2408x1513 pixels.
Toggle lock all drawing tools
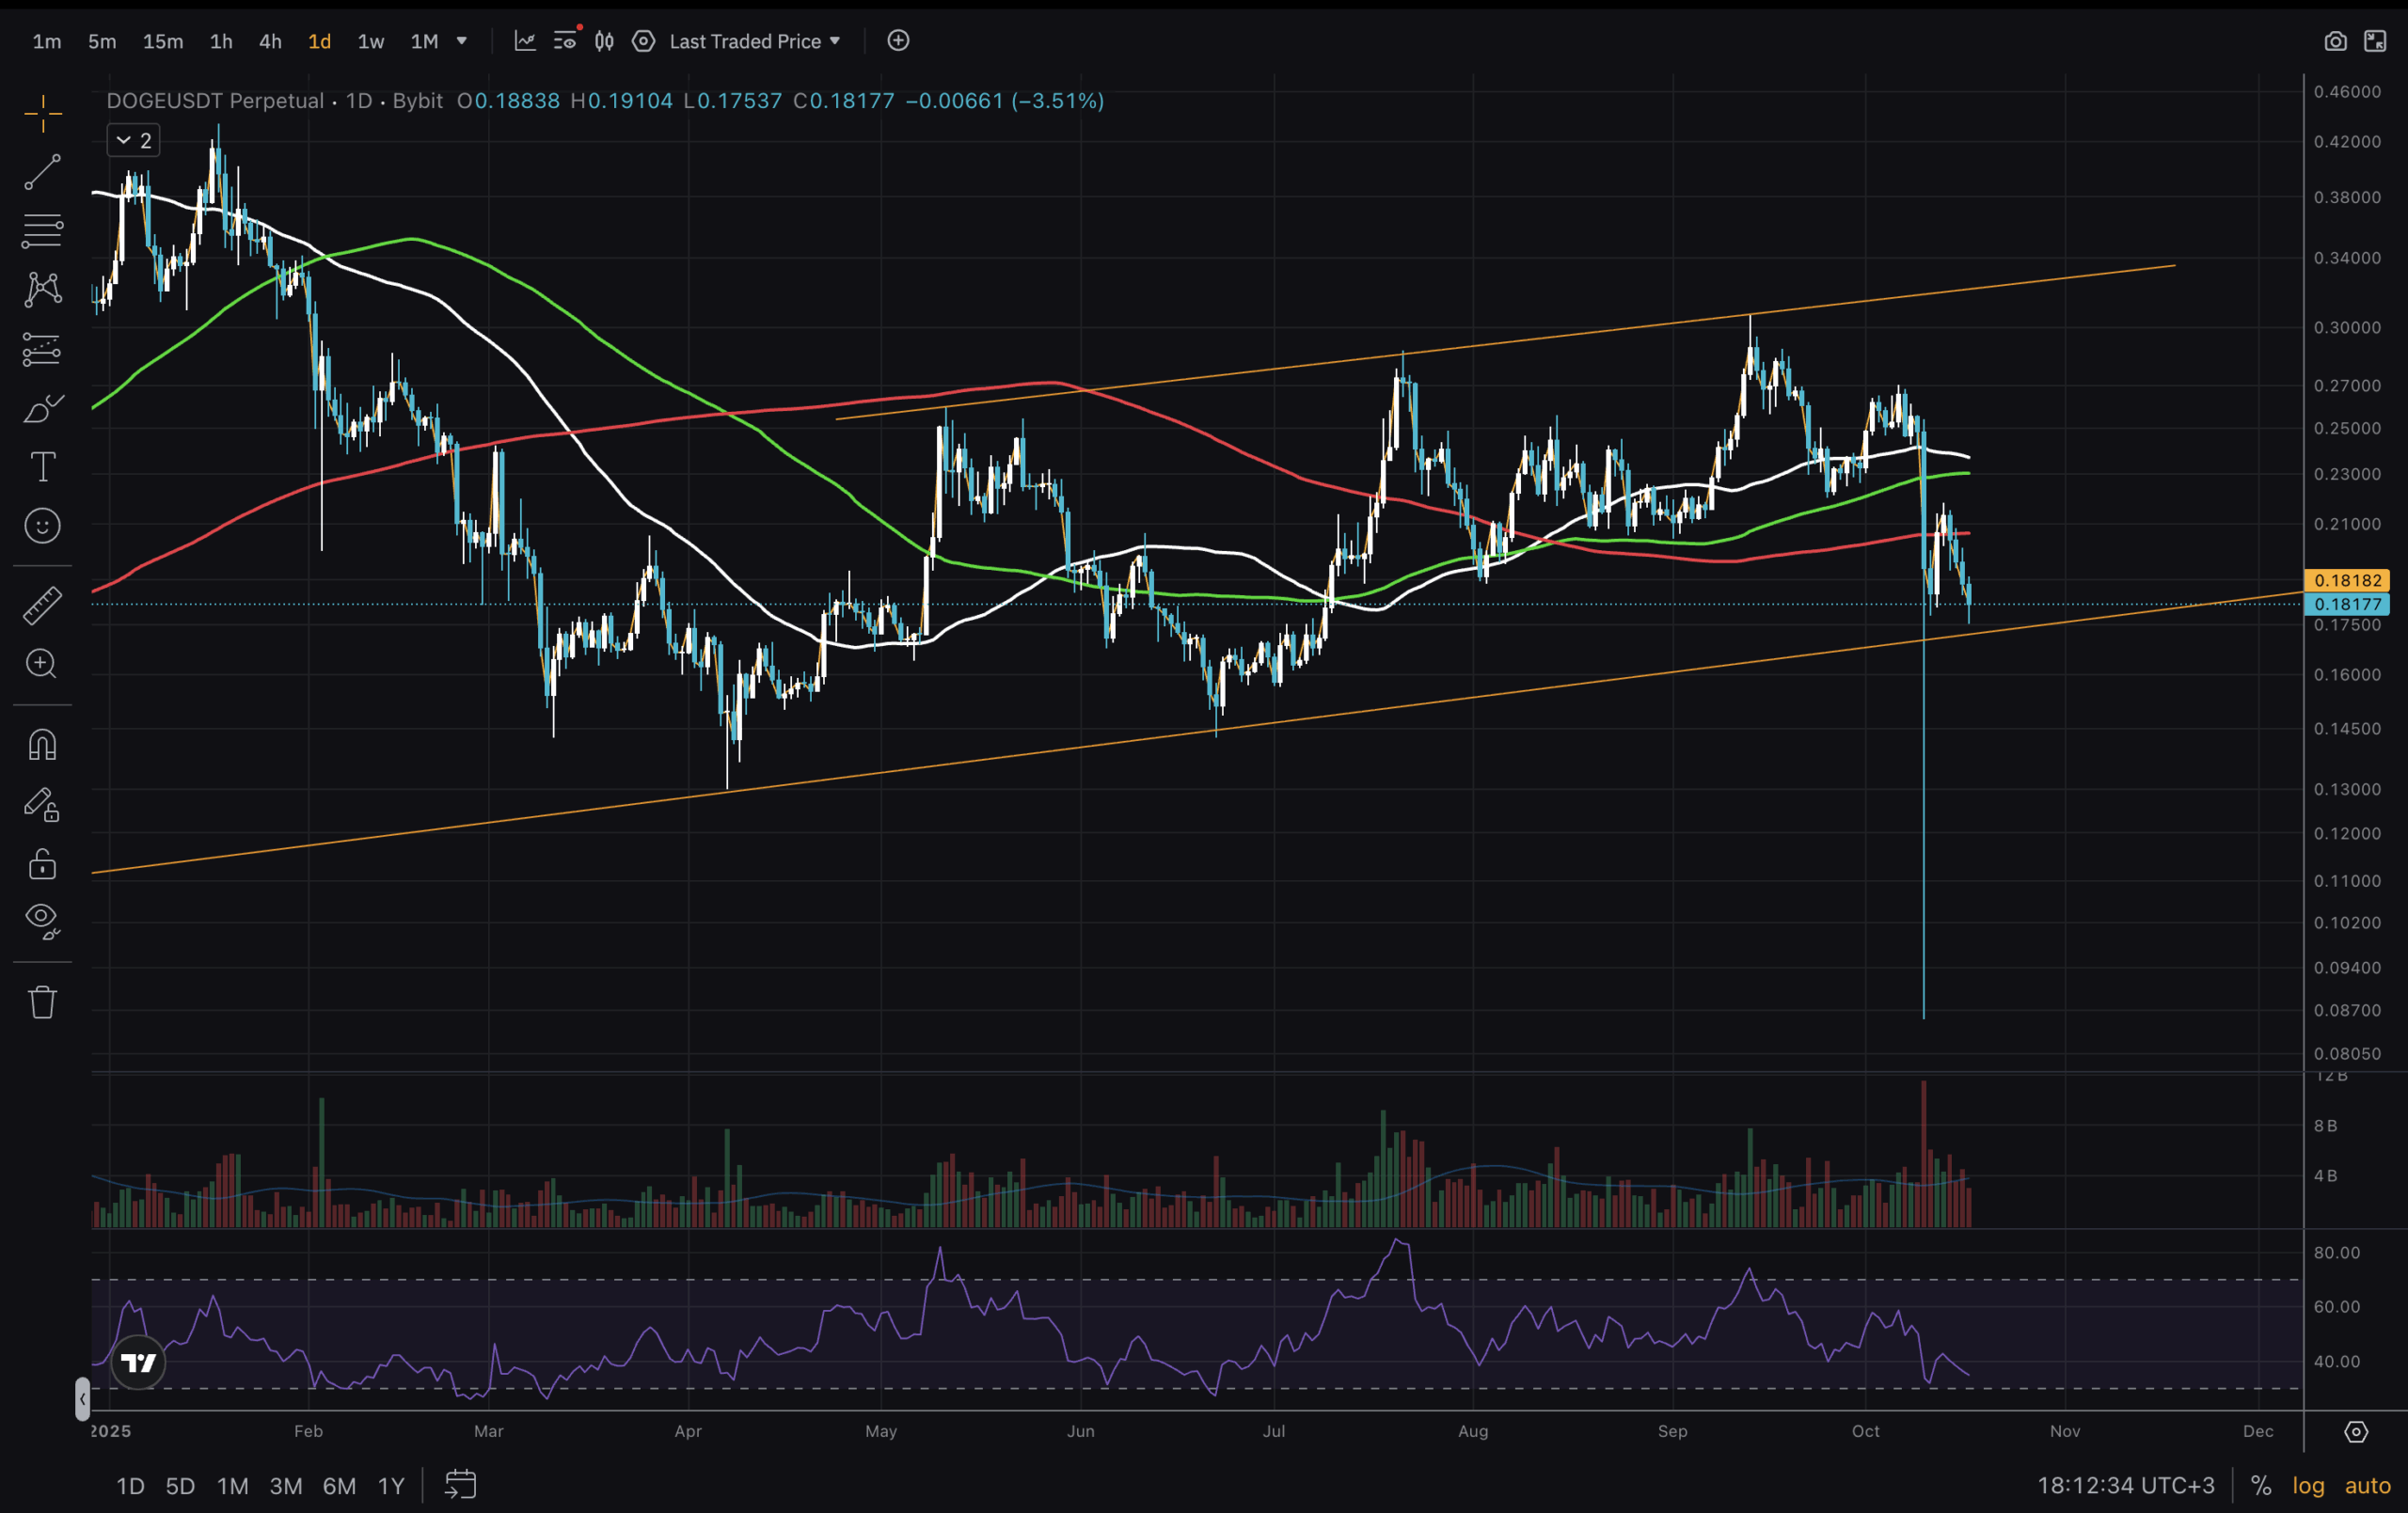[42, 864]
